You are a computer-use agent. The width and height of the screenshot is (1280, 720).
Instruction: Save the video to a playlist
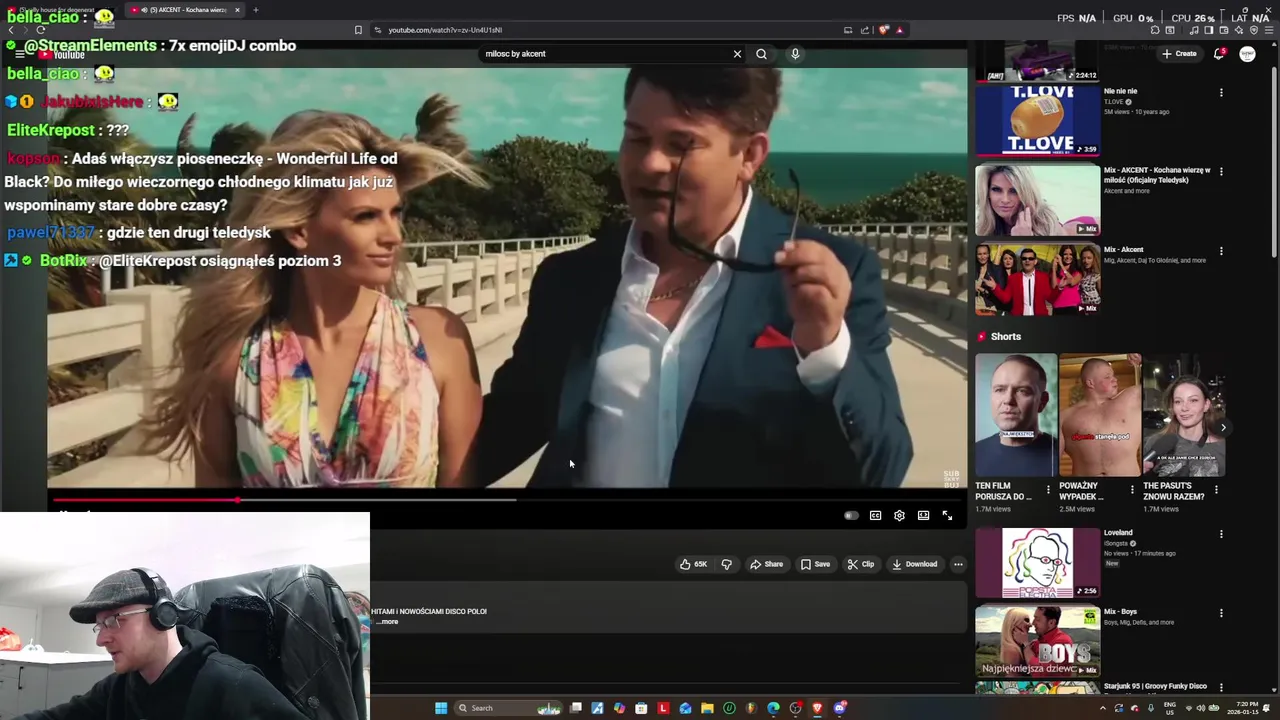(815, 564)
